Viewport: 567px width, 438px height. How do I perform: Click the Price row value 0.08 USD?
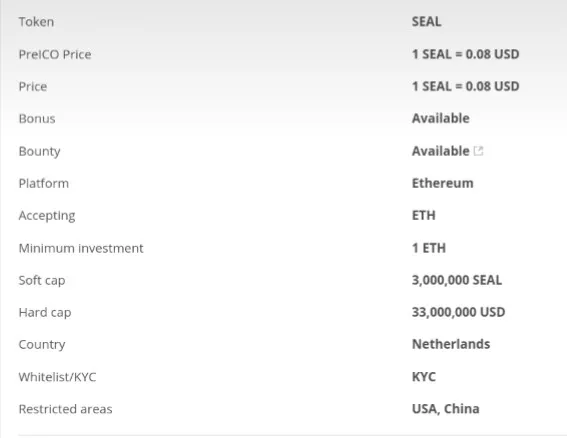pyautogui.click(x=465, y=86)
